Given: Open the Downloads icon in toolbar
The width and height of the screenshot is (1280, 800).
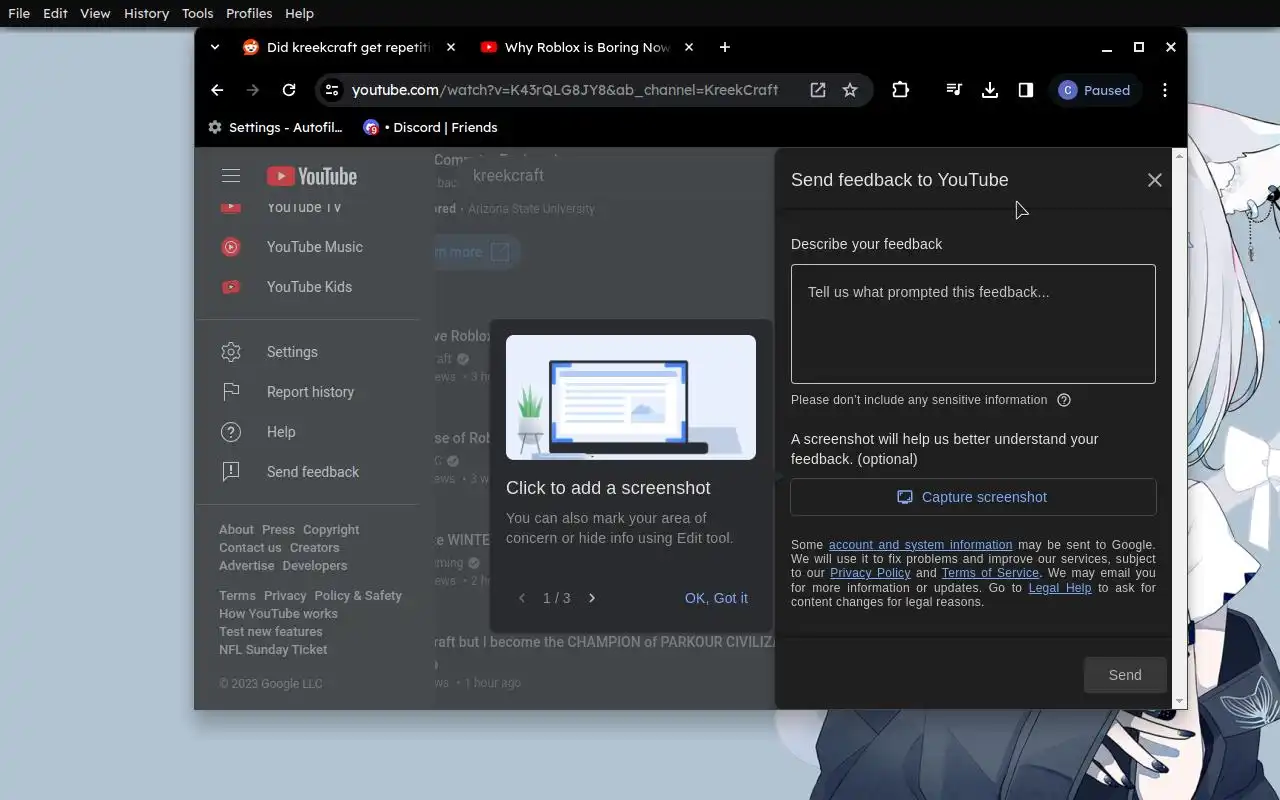Looking at the screenshot, I should 990,90.
